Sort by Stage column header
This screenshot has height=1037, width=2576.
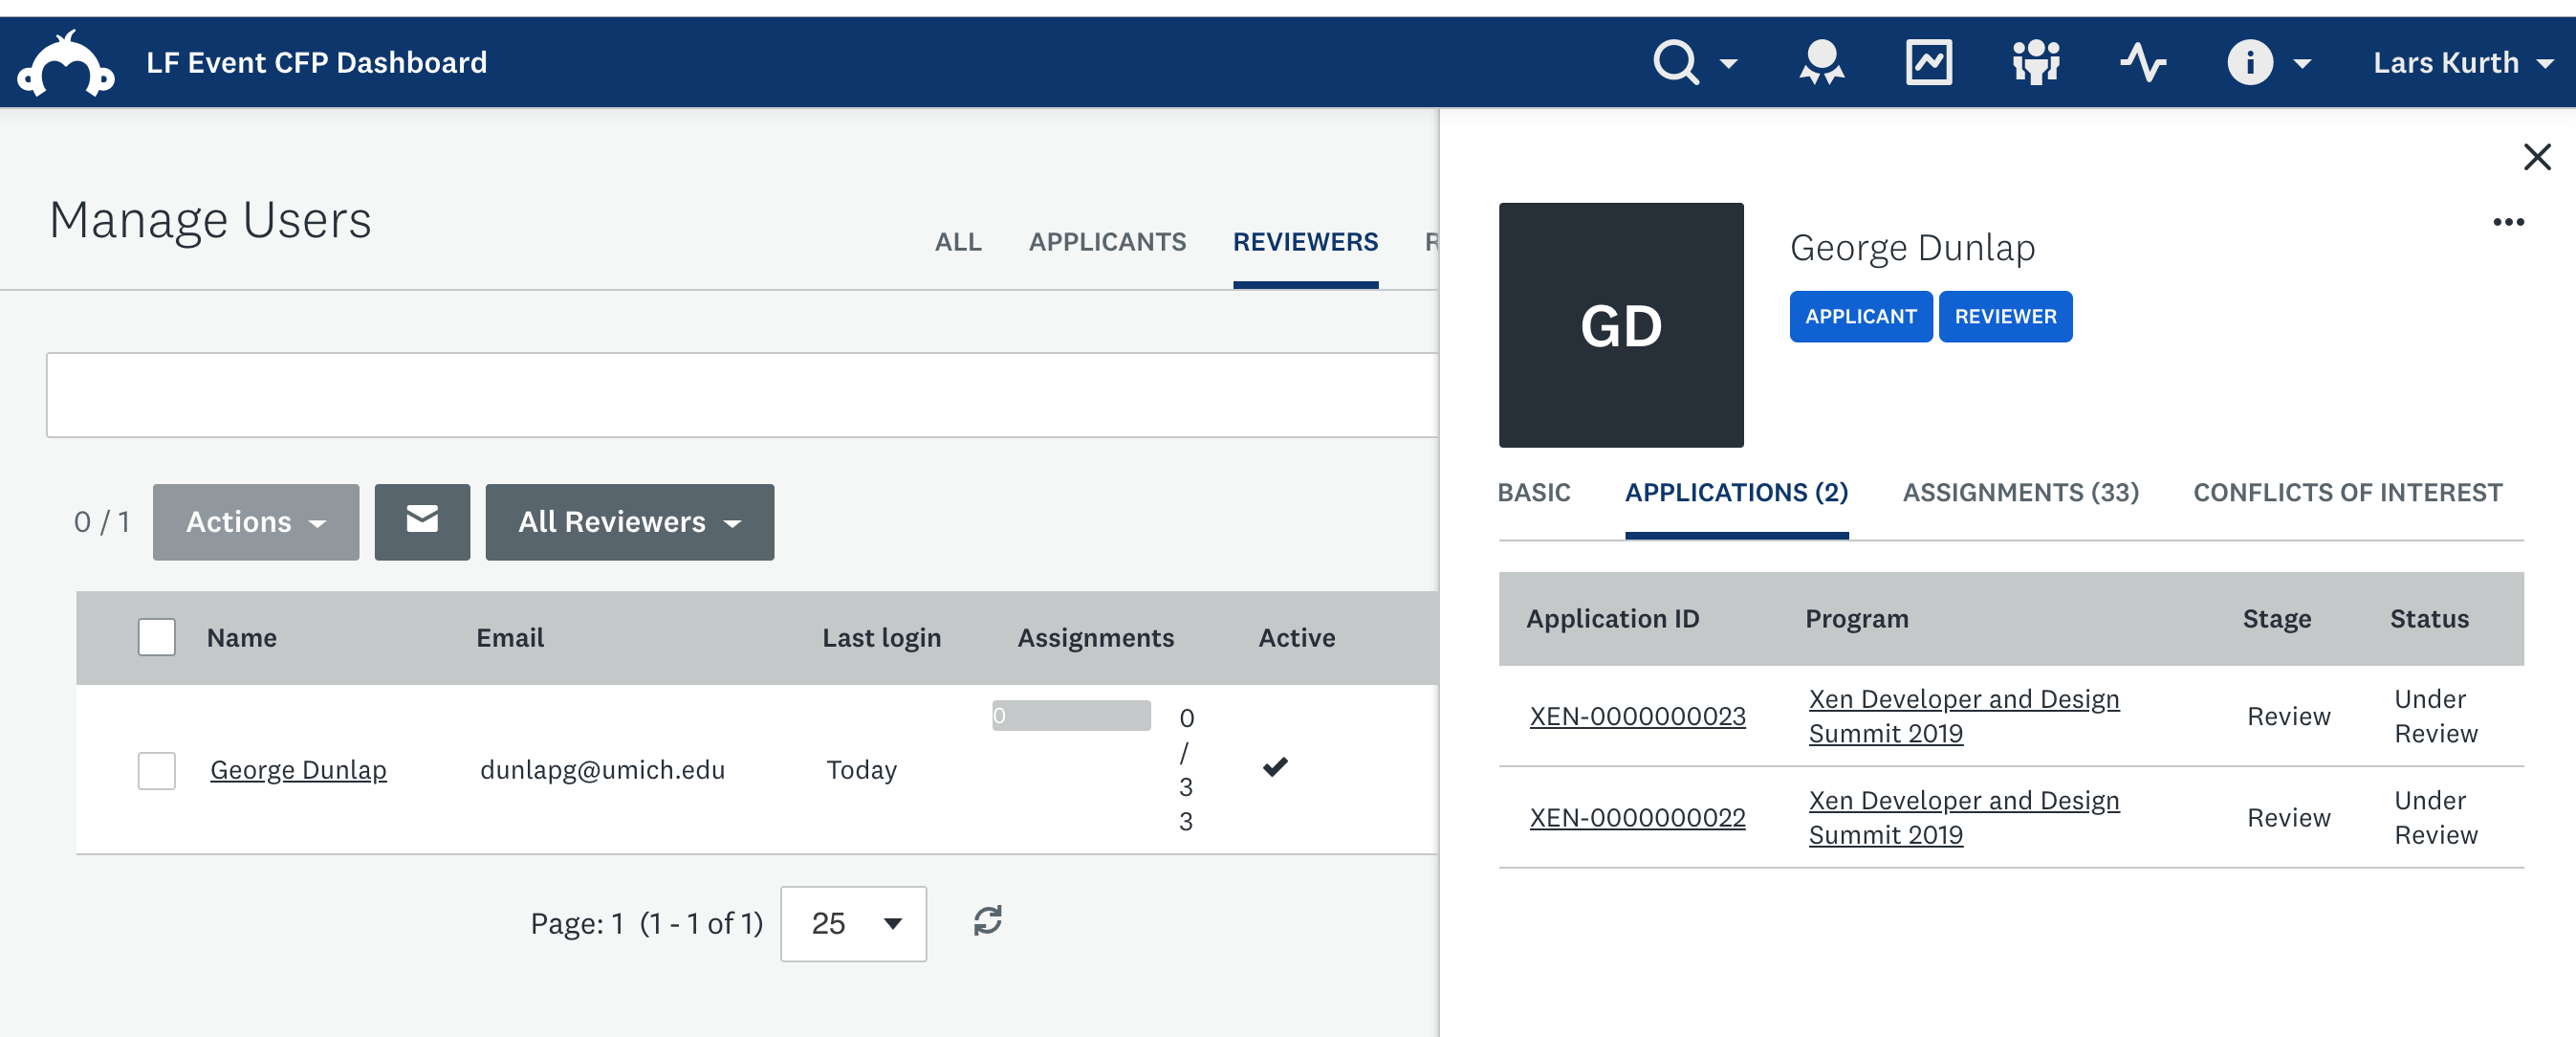point(2276,619)
